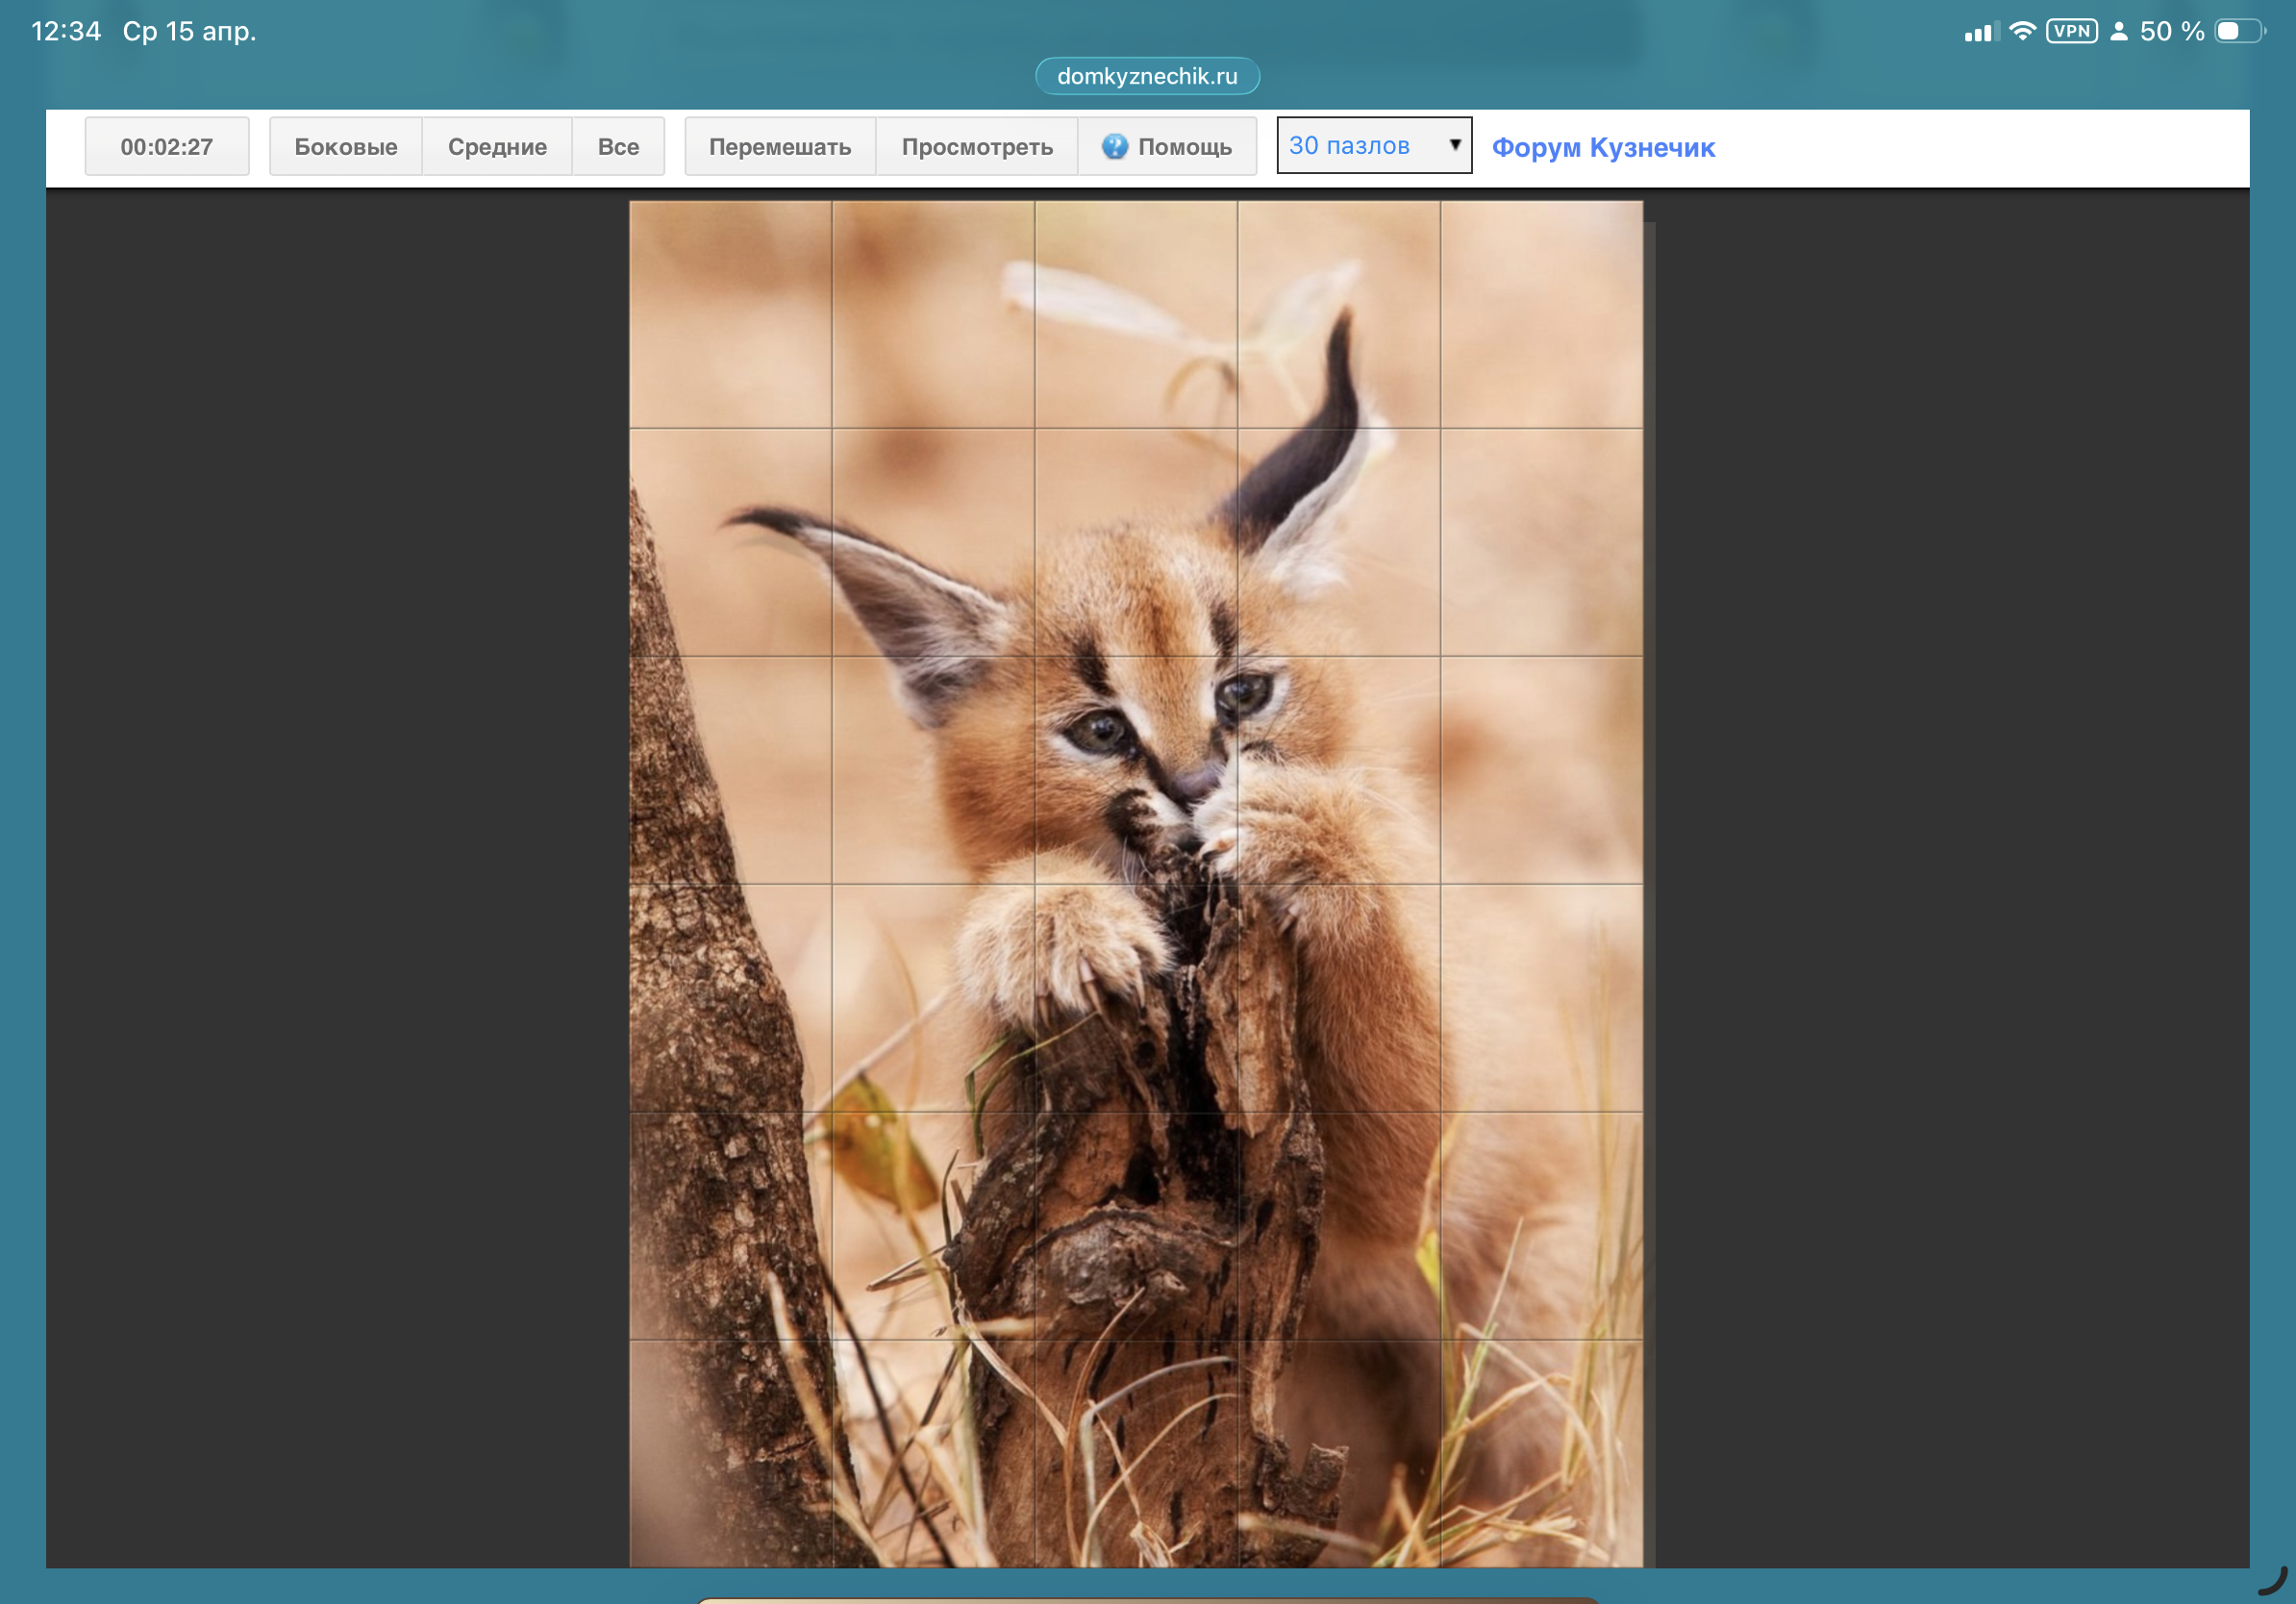Preview the image with Просмотреть
The width and height of the screenshot is (2296, 1604).
pos(977,147)
